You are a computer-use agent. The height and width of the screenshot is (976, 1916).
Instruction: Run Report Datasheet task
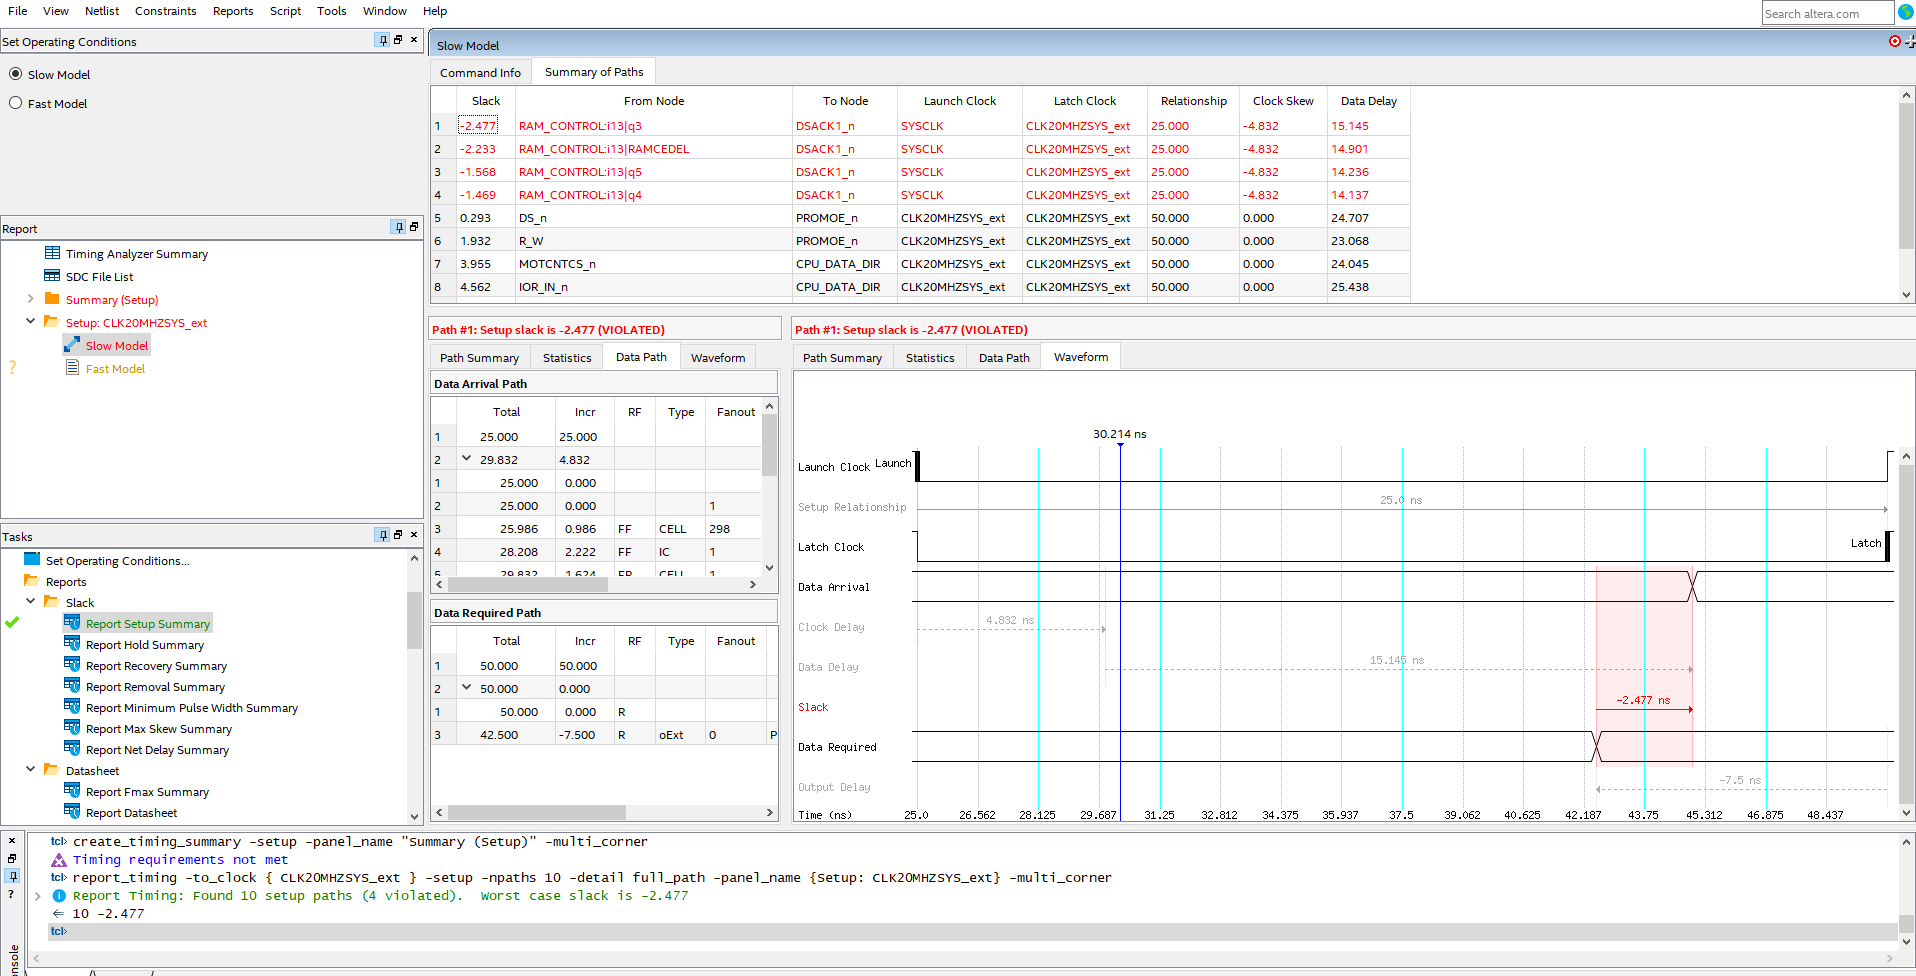pos(131,813)
